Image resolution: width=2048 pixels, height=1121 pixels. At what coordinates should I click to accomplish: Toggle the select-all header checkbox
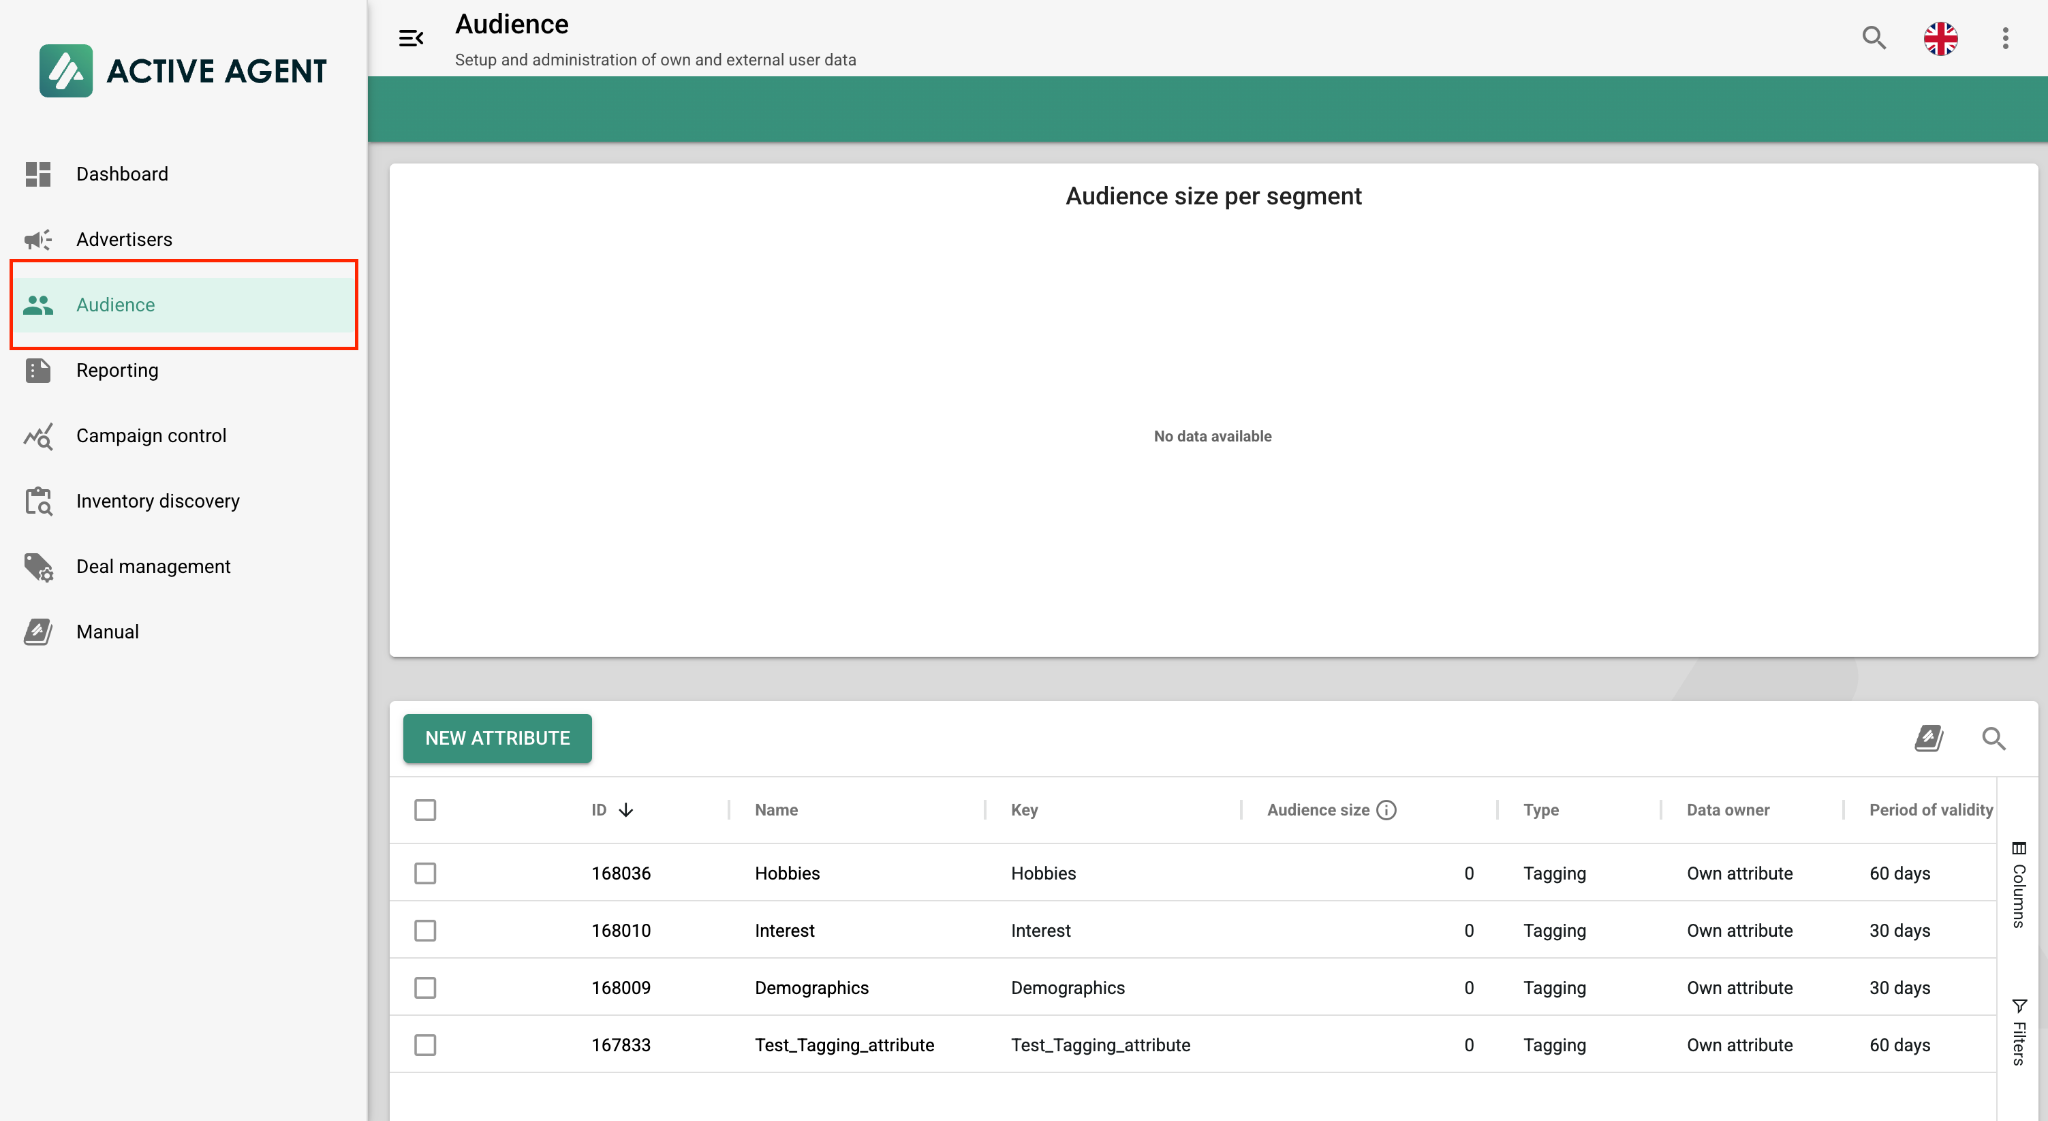425,810
